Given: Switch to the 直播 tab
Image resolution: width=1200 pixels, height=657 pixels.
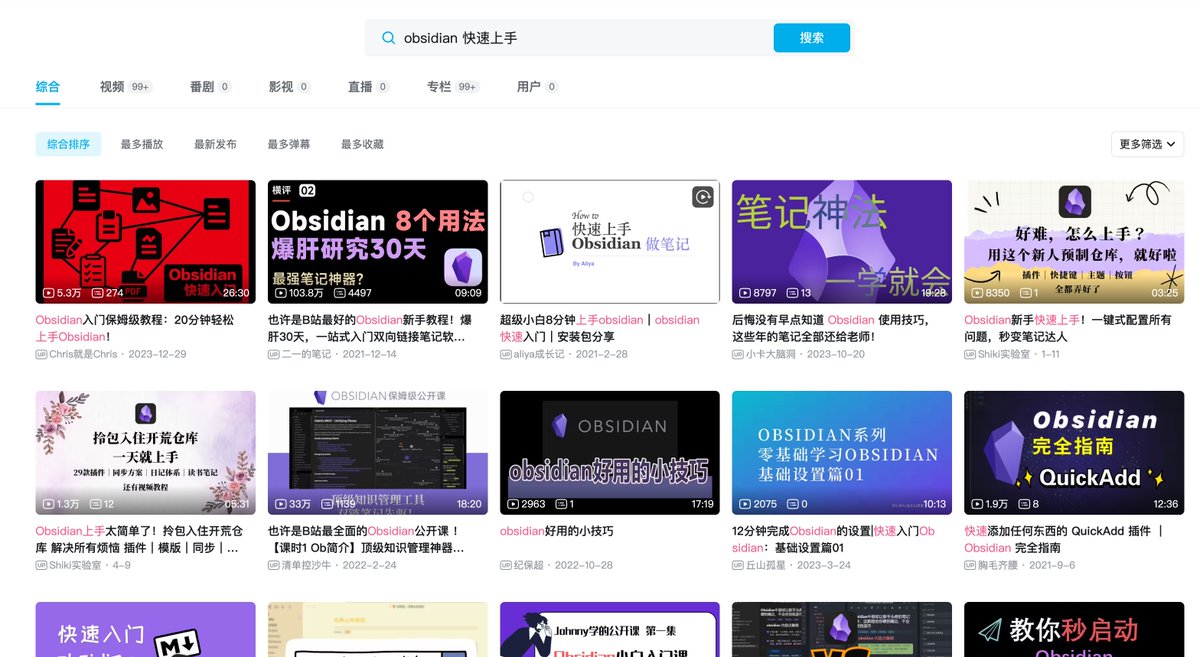Looking at the screenshot, I should (x=368, y=87).
